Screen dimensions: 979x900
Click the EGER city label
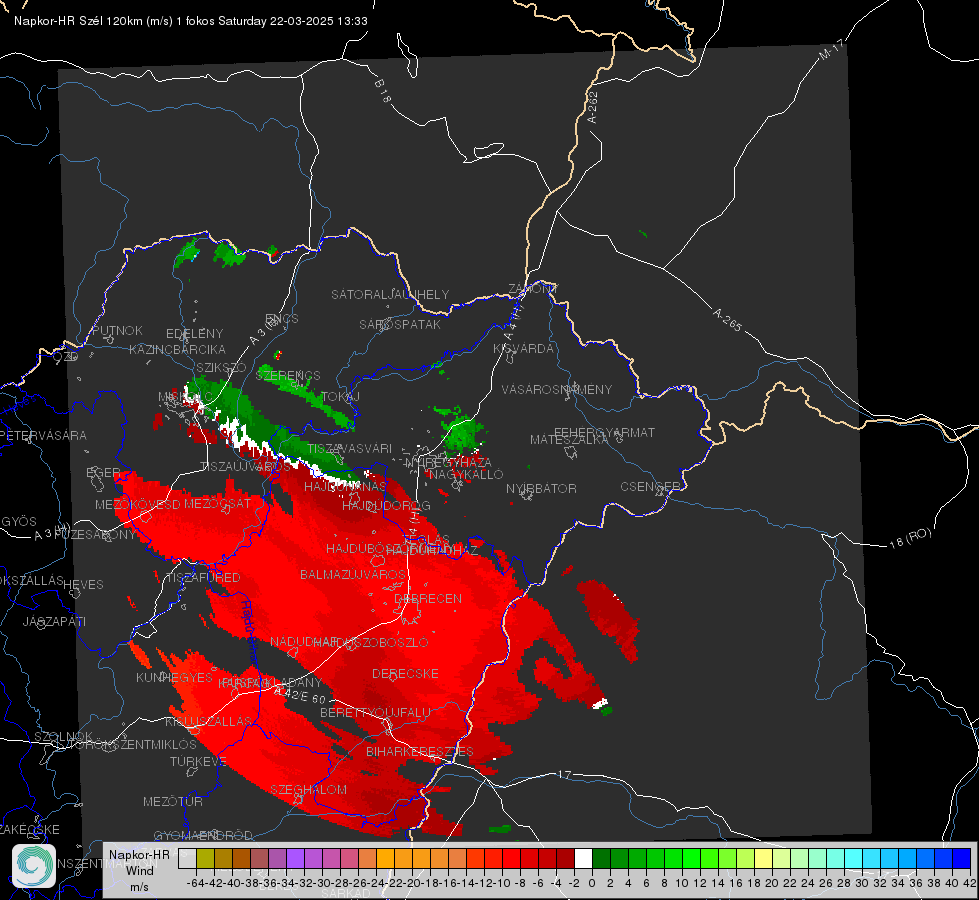click(103, 473)
